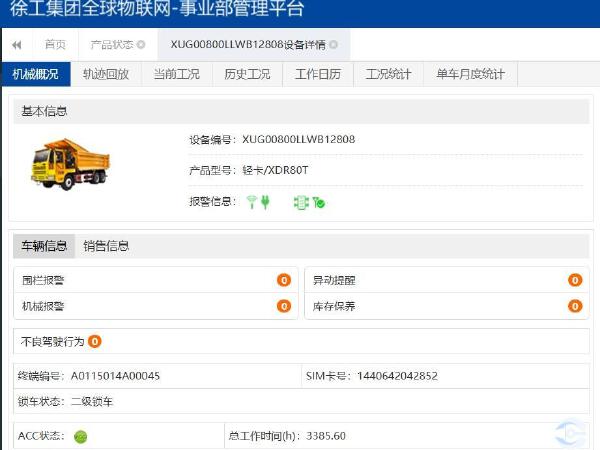Image resolution: width=600 pixels, height=450 pixels.
Task: Click the 终端编号 value A0115014A00045
Action: 115,376
